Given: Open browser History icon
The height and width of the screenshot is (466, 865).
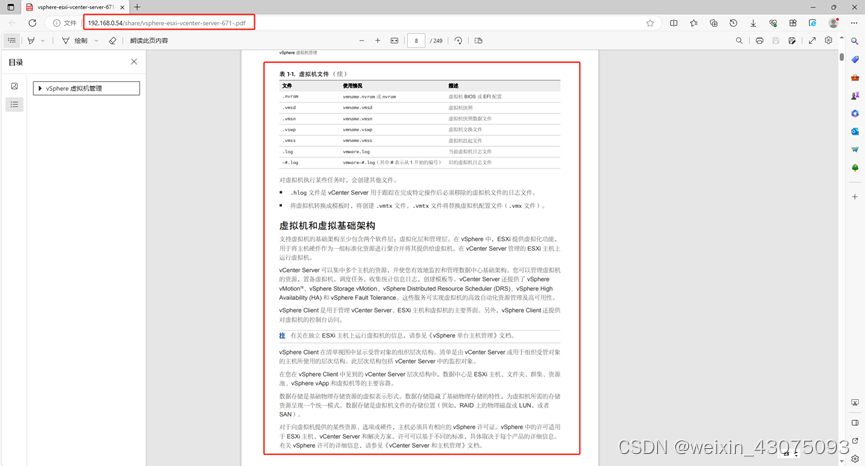Looking at the screenshot, I should 733,23.
